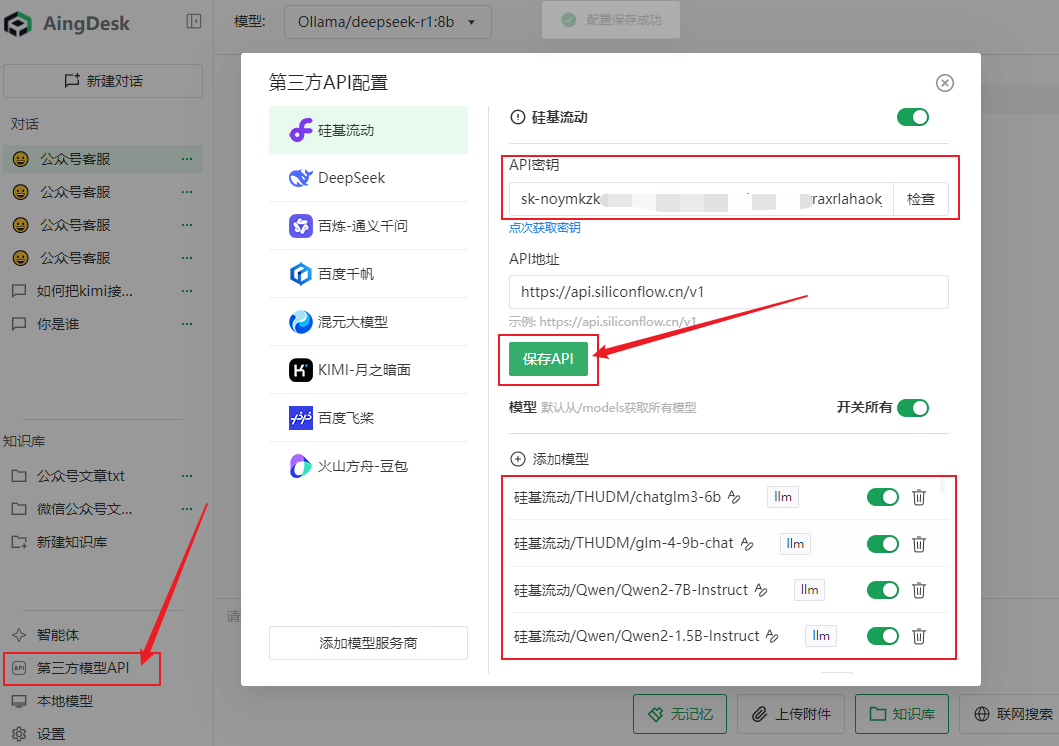Image resolution: width=1059 pixels, height=746 pixels.
Task: Click the 检查 button to verify key
Action: pos(921,199)
